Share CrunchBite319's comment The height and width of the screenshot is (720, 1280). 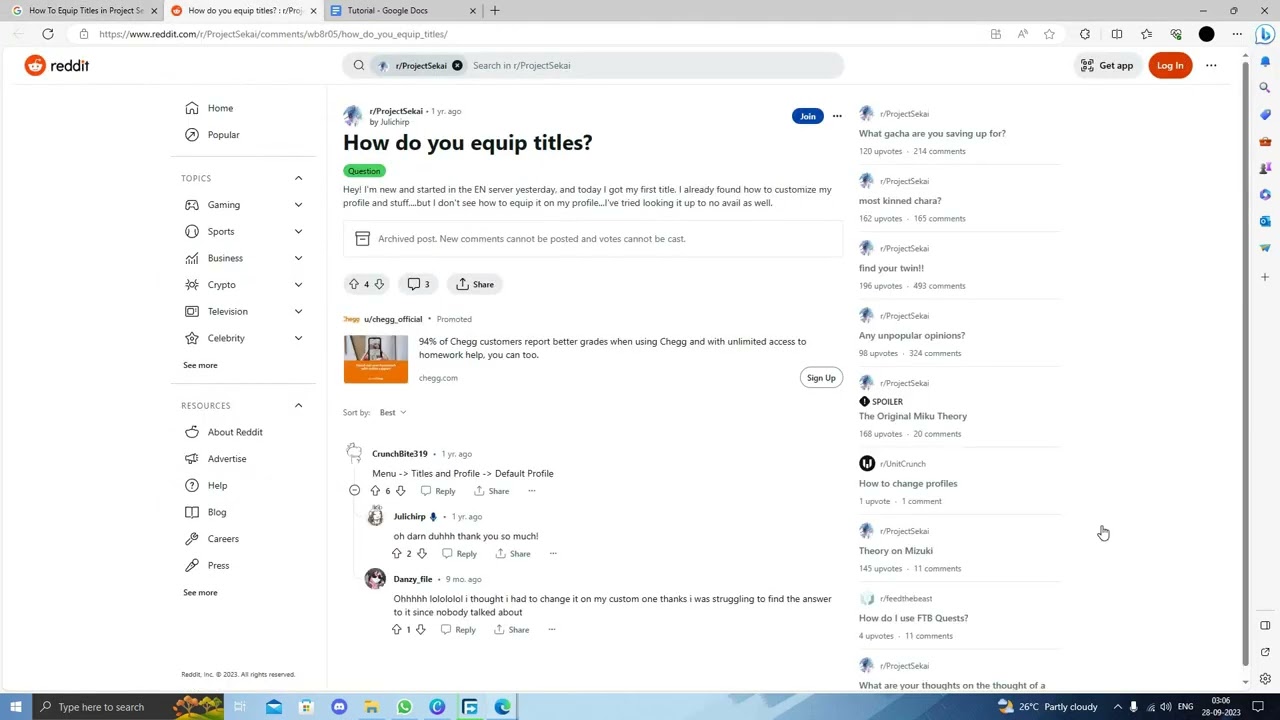[x=491, y=491]
